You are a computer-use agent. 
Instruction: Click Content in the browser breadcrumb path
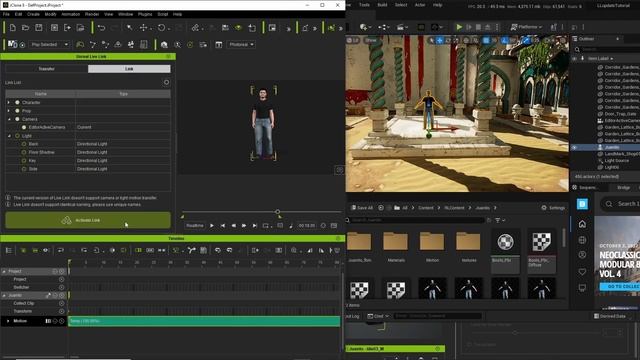click(x=425, y=208)
